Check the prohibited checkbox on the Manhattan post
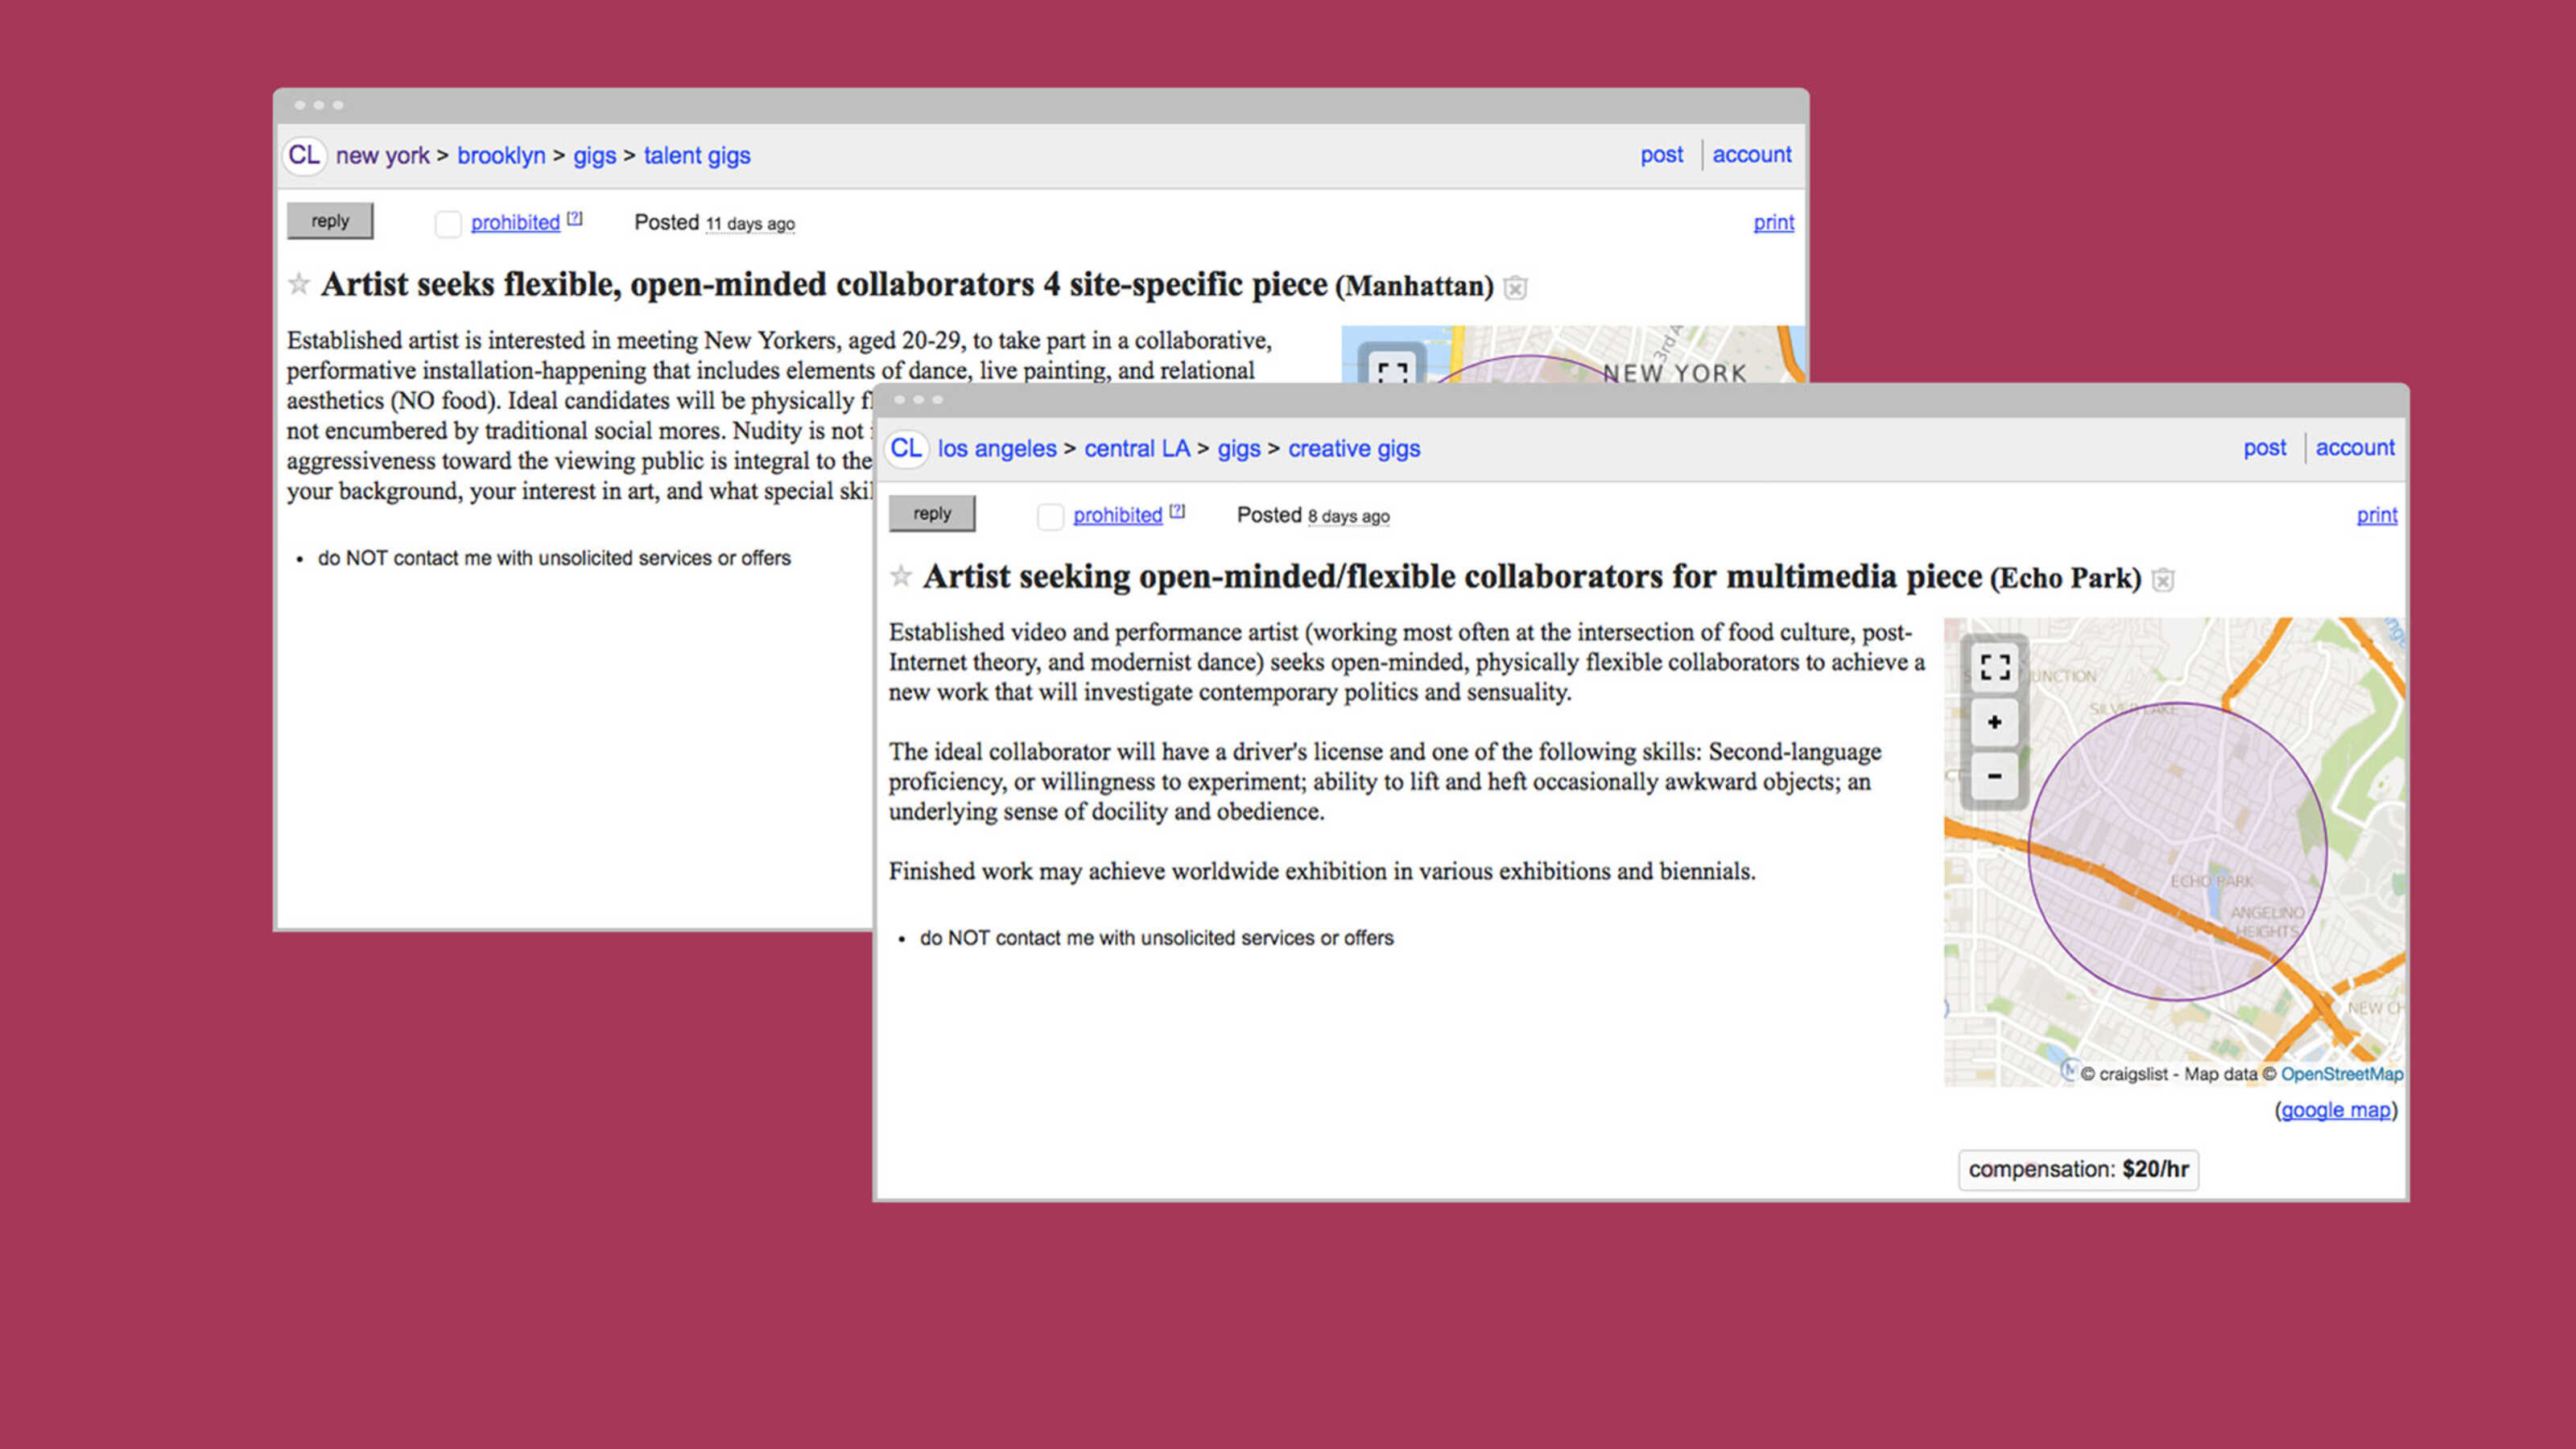This screenshot has height=1449, width=2576. coord(448,224)
